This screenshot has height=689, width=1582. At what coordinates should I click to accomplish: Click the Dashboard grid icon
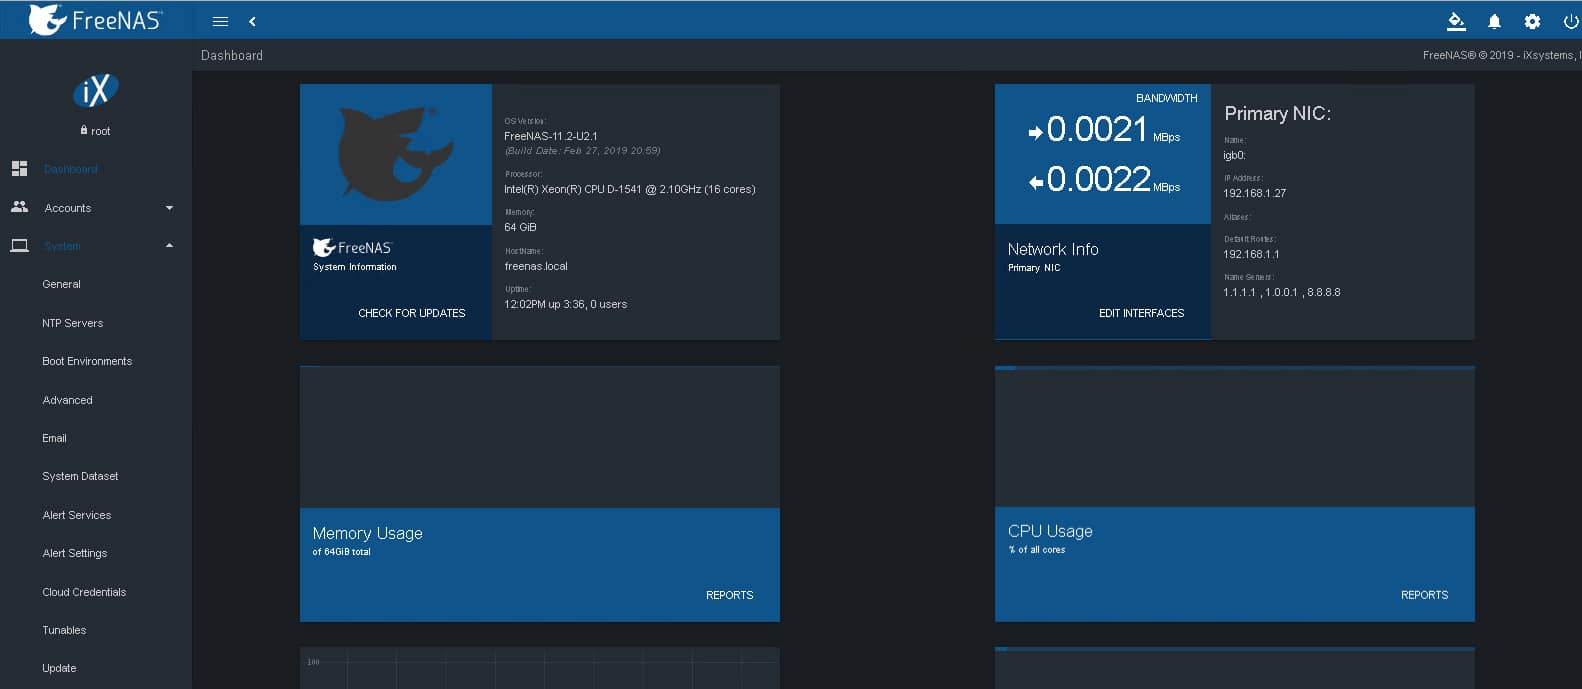tap(19, 169)
